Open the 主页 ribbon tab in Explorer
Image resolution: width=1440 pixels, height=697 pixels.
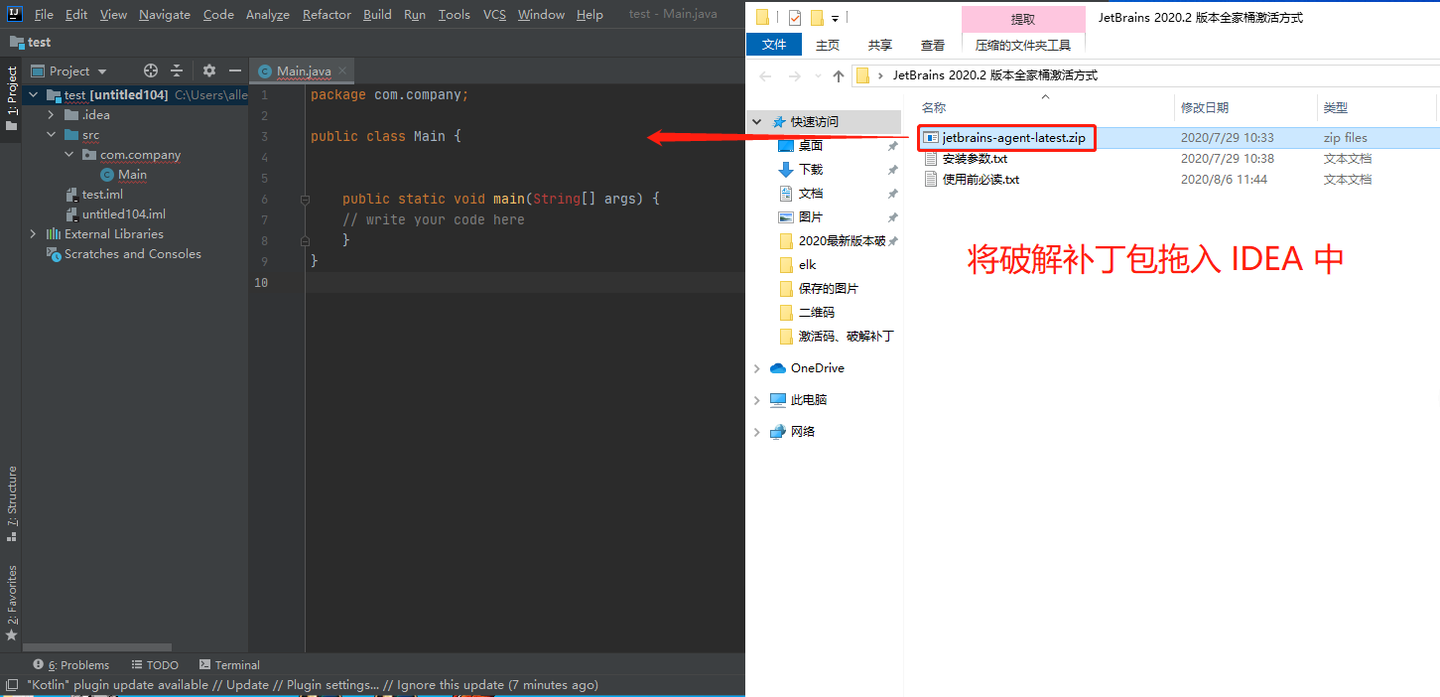tap(828, 45)
